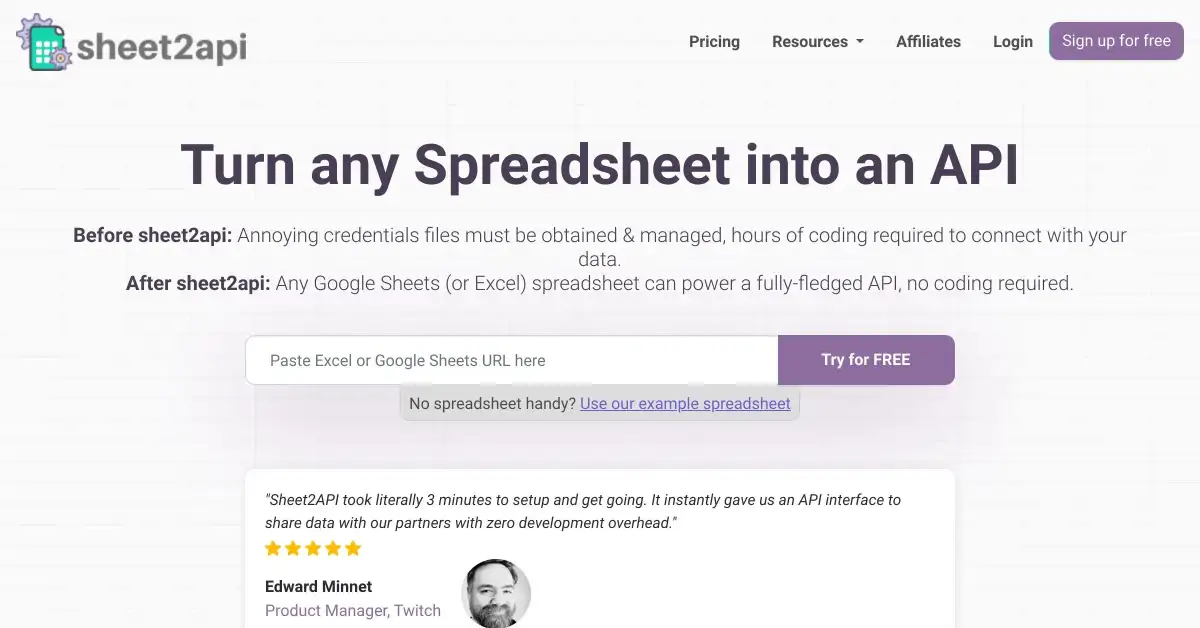Image resolution: width=1200 pixels, height=628 pixels.
Task: Open the Login page
Action: coord(1012,42)
